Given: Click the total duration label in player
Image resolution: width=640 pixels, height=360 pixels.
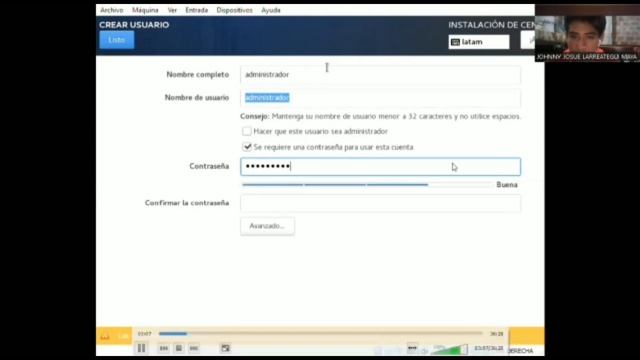Looking at the screenshot, I should (496, 334).
